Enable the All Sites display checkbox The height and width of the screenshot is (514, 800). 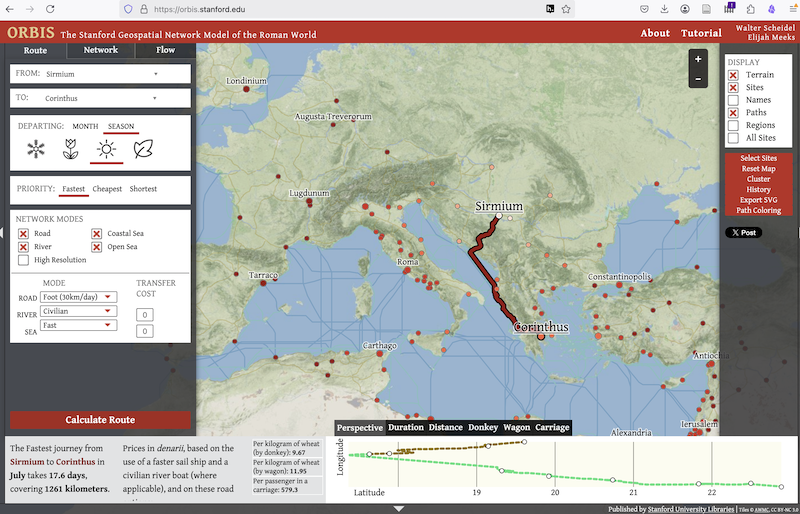pos(733,138)
